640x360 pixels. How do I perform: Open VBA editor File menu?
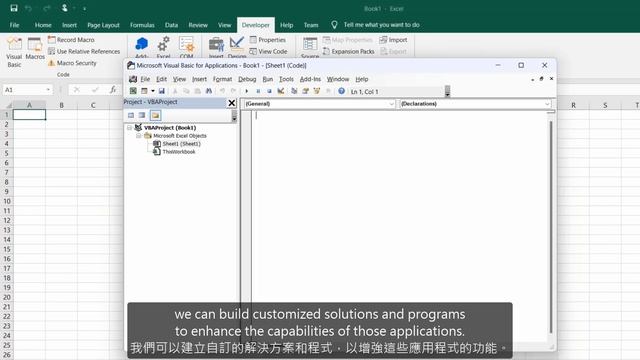coord(145,79)
